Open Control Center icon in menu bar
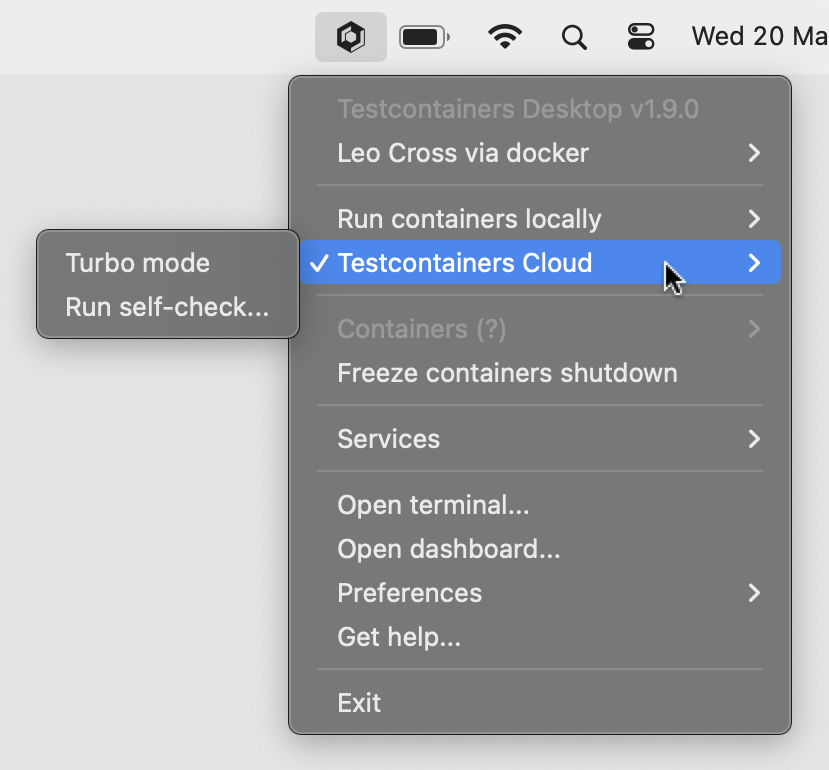 point(641,36)
